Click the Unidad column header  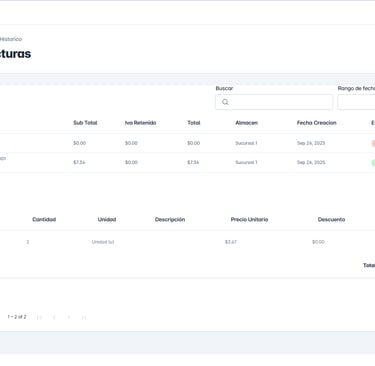pyautogui.click(x=107, y=219)
